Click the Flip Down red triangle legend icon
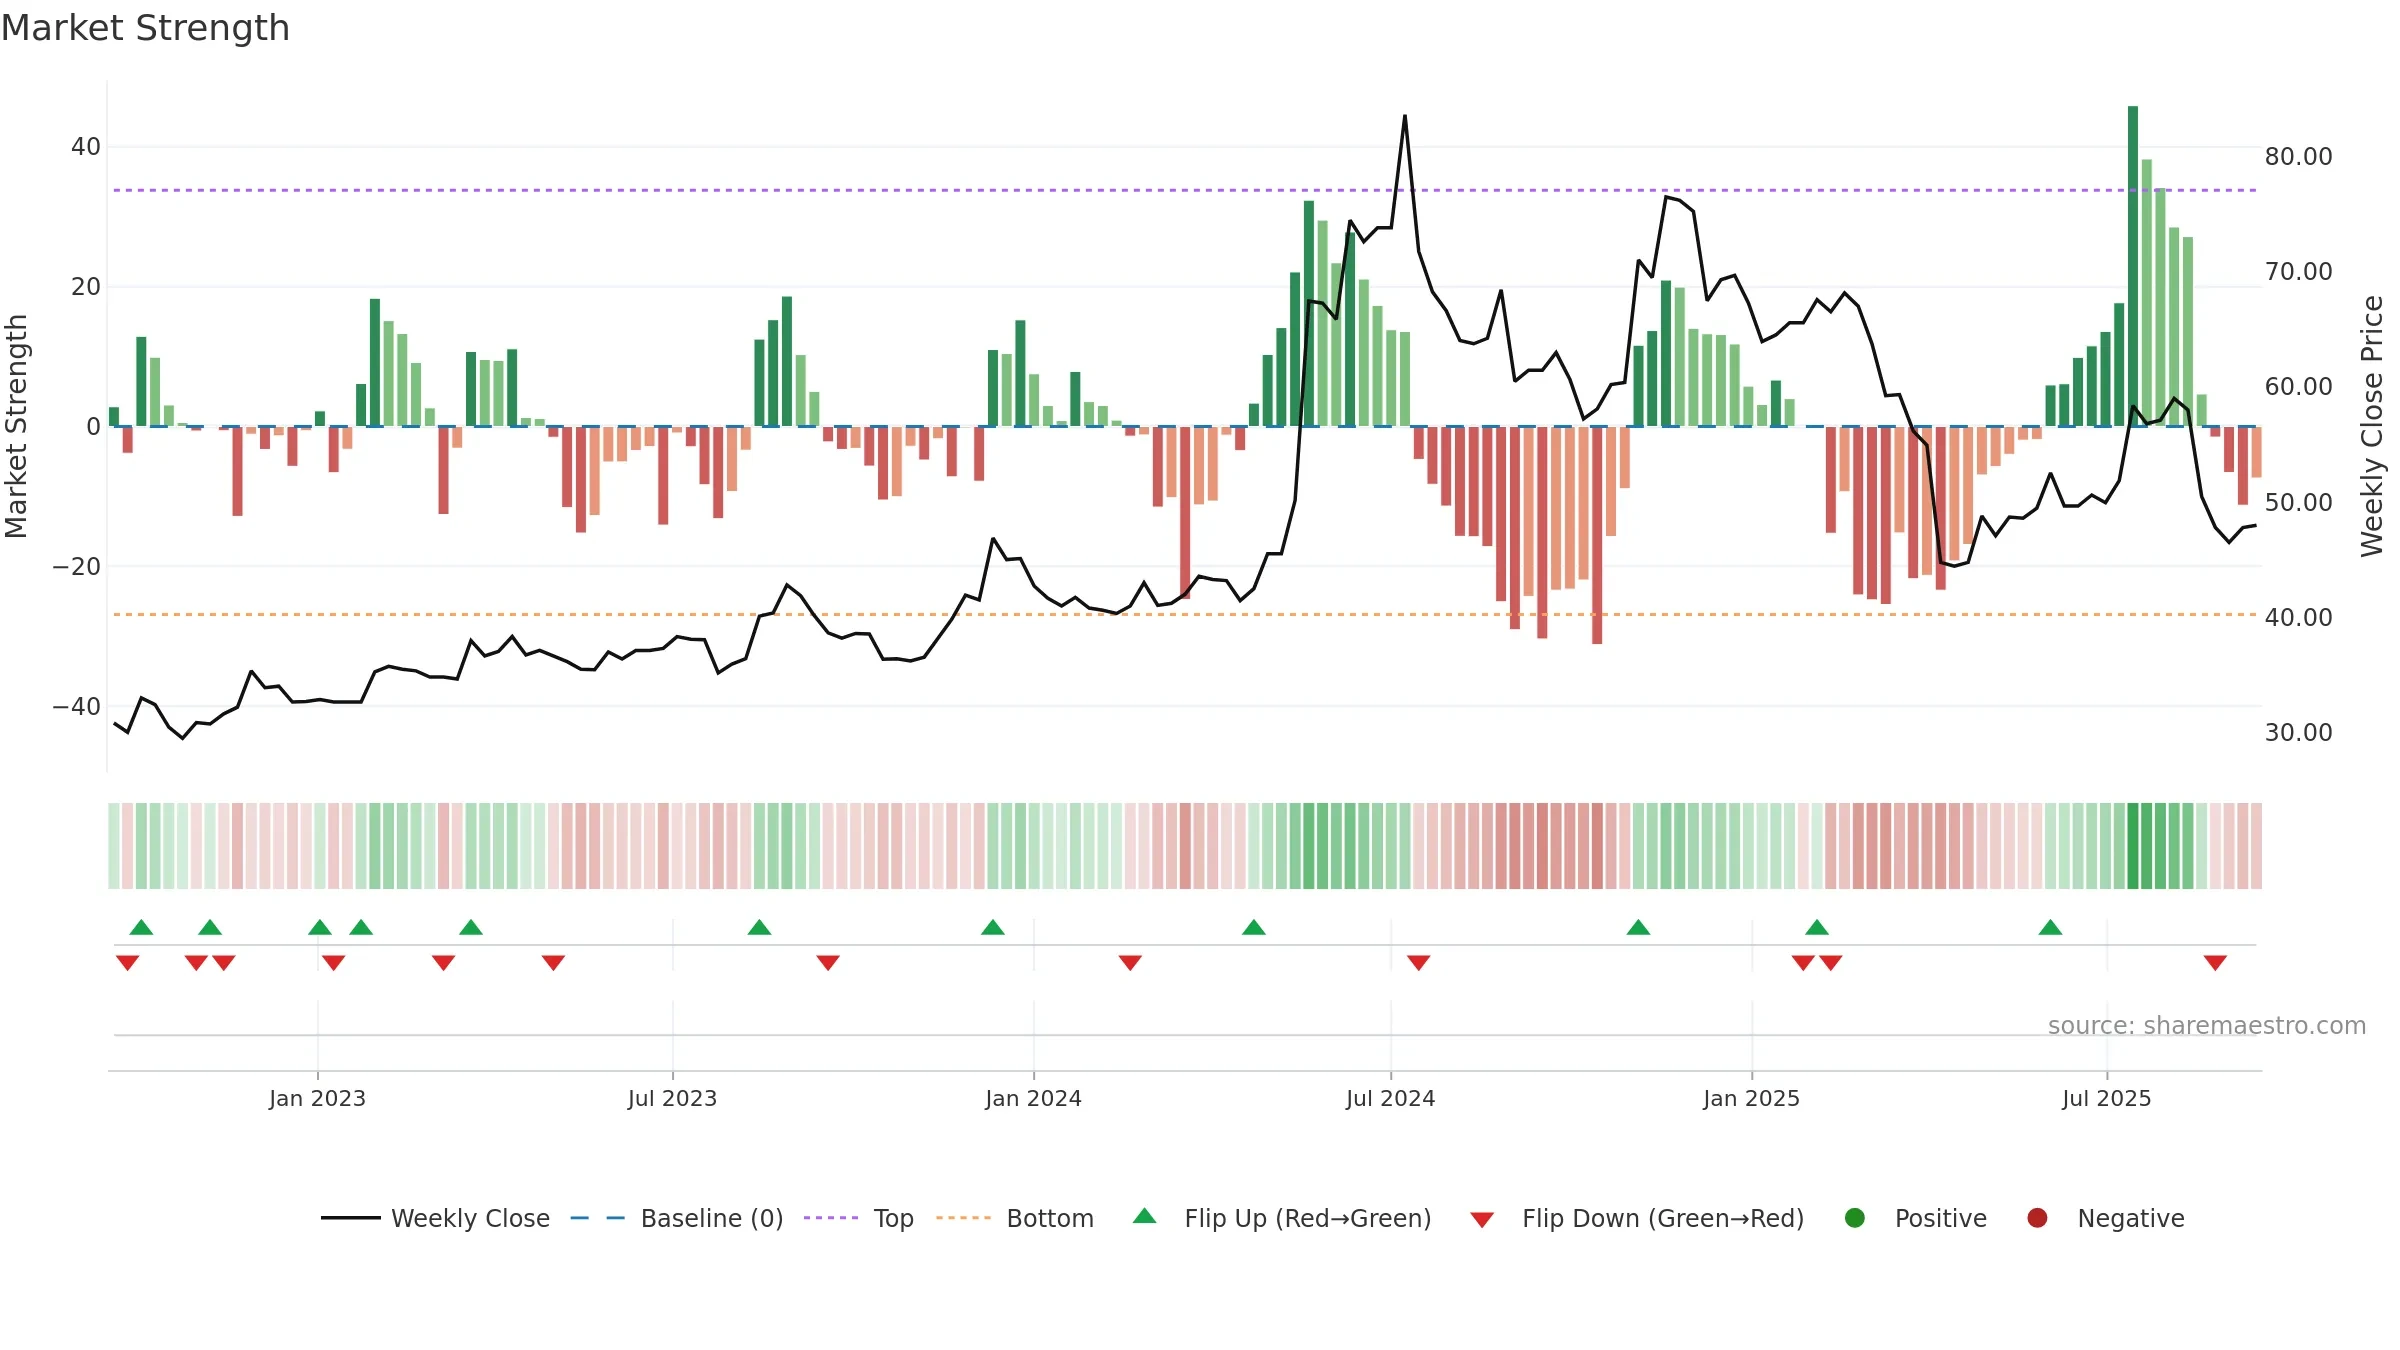2400x1350 pixels. [1482, 1219]
